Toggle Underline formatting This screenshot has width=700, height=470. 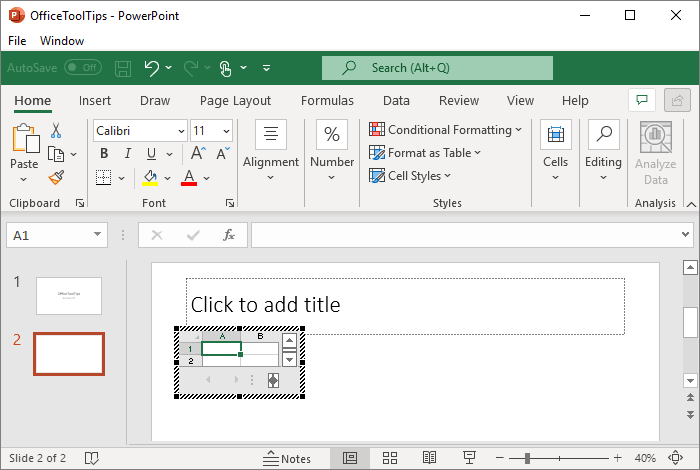tap(151, 154)
